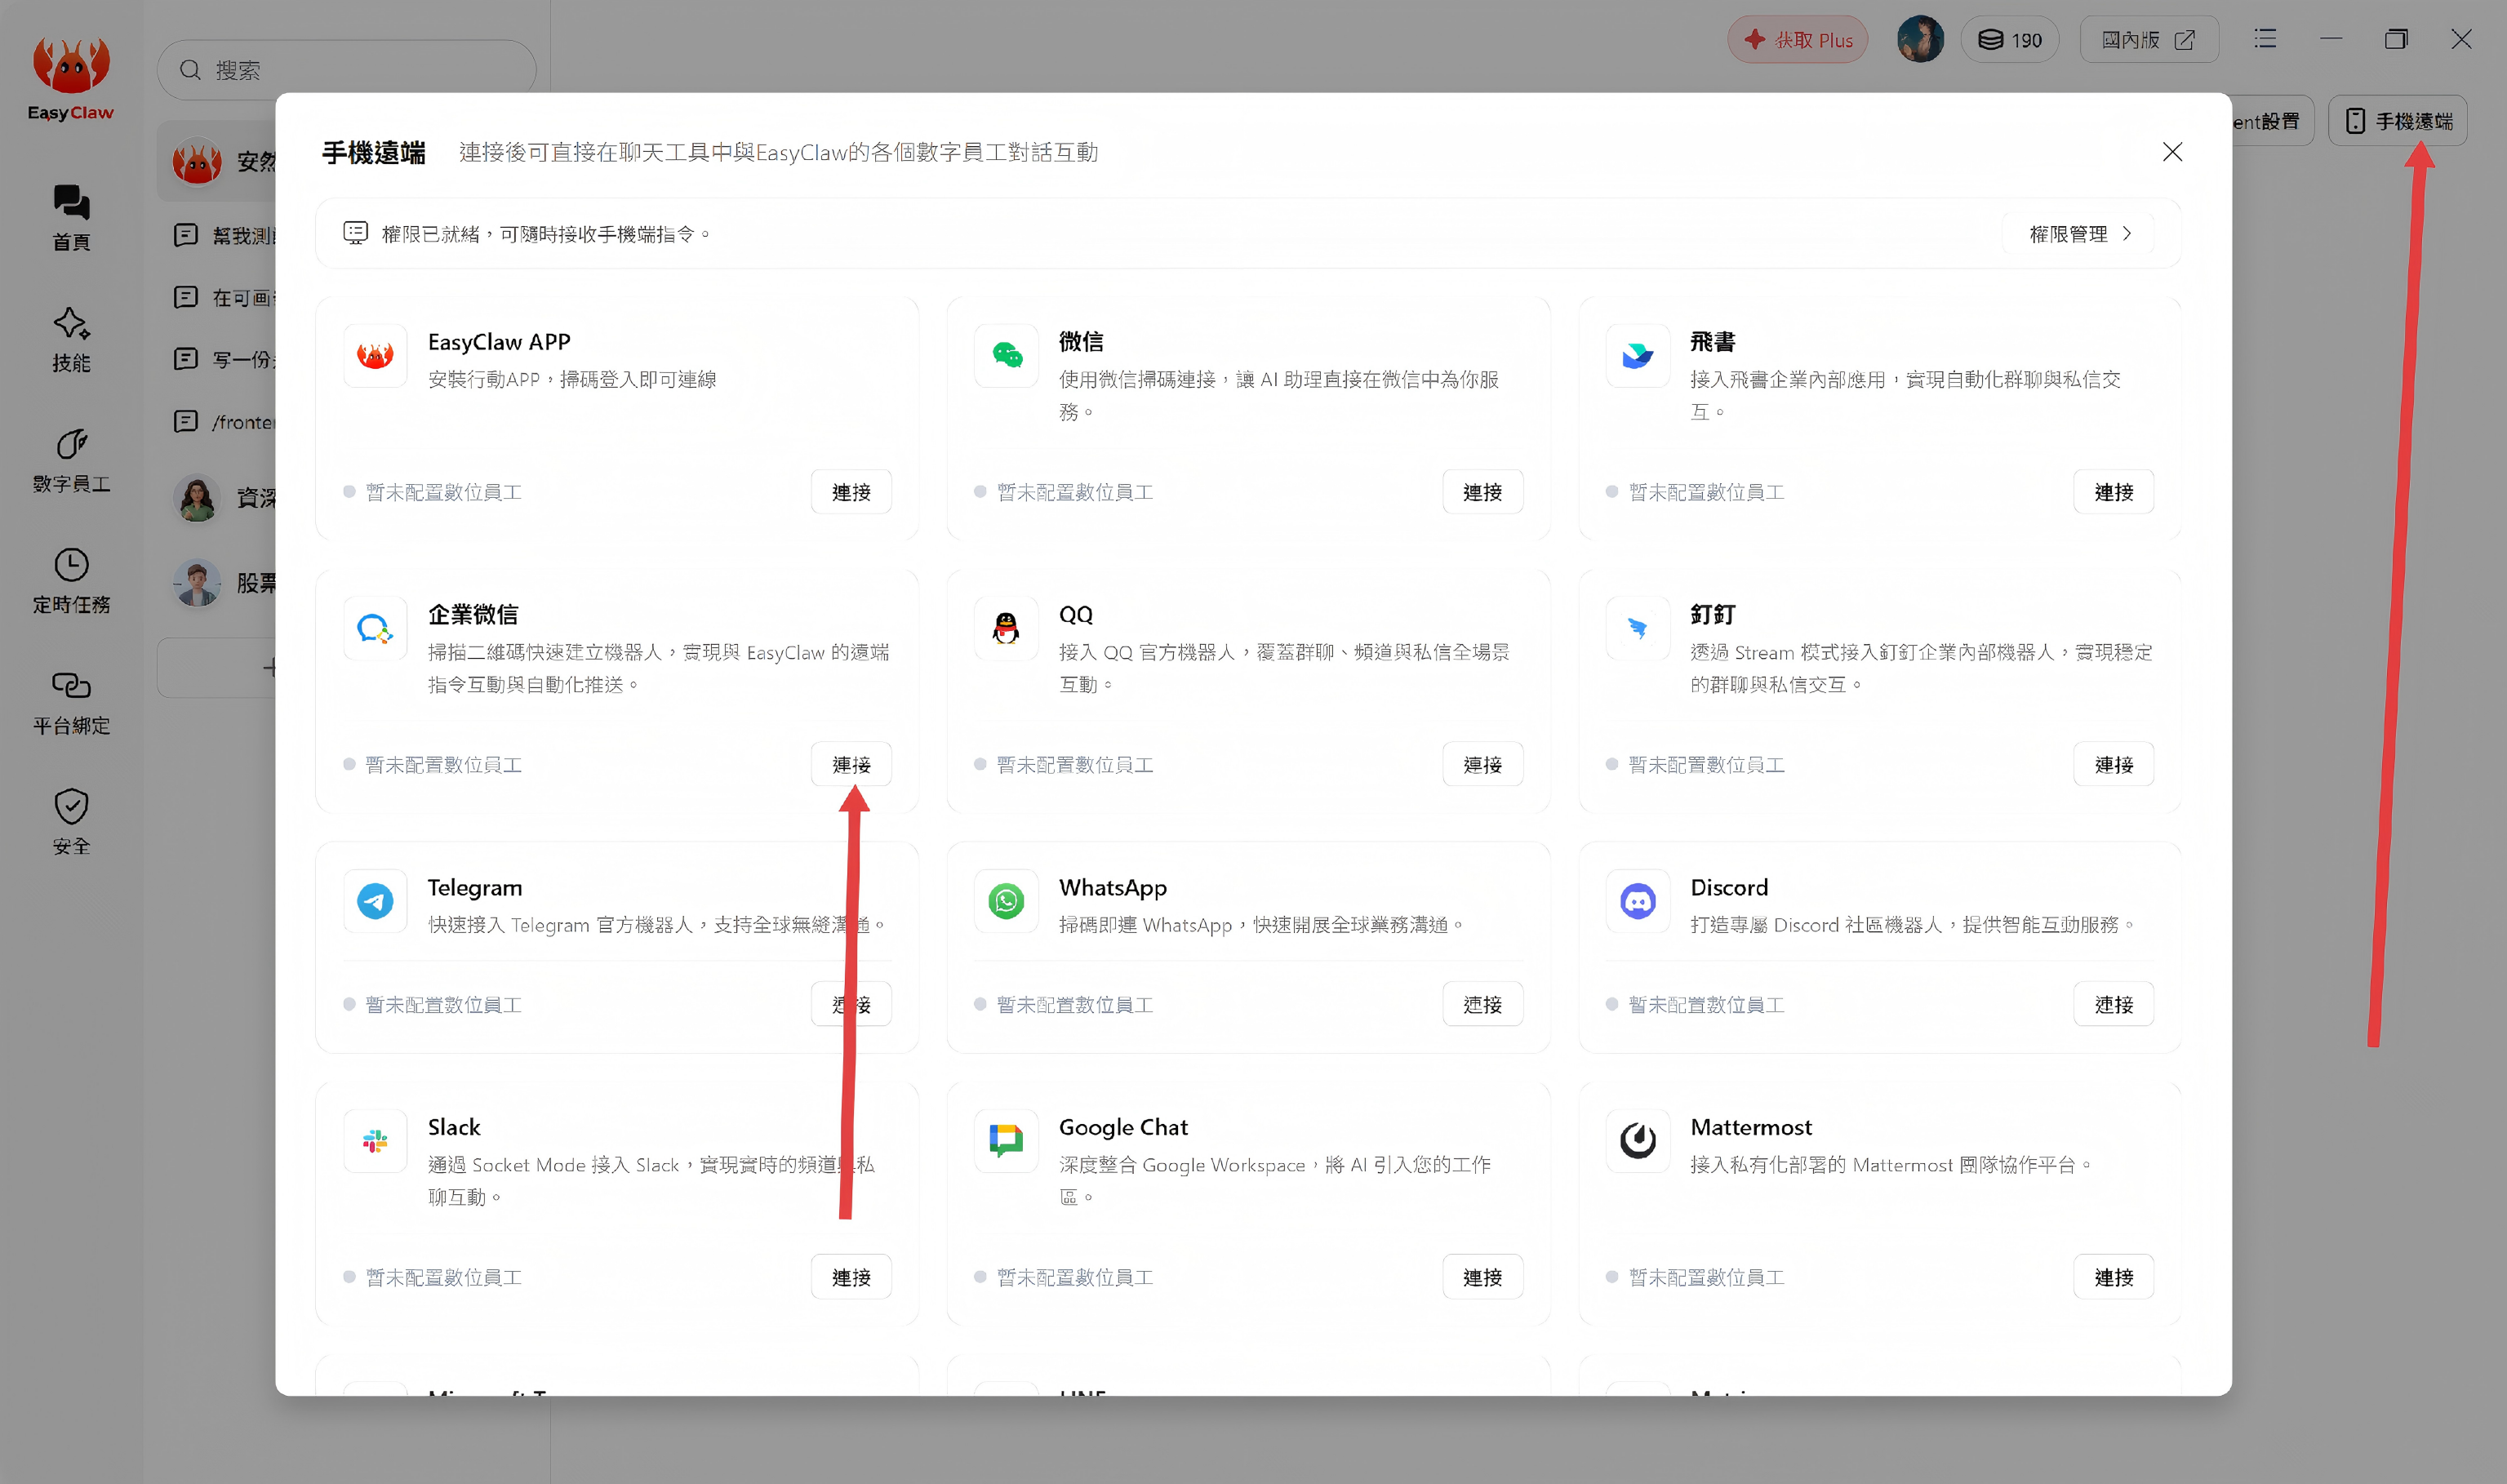Click 暫未配置數位員工 in the QQ card
This screenshot has width=2507, height=1484.
[x=1074, y=765]
